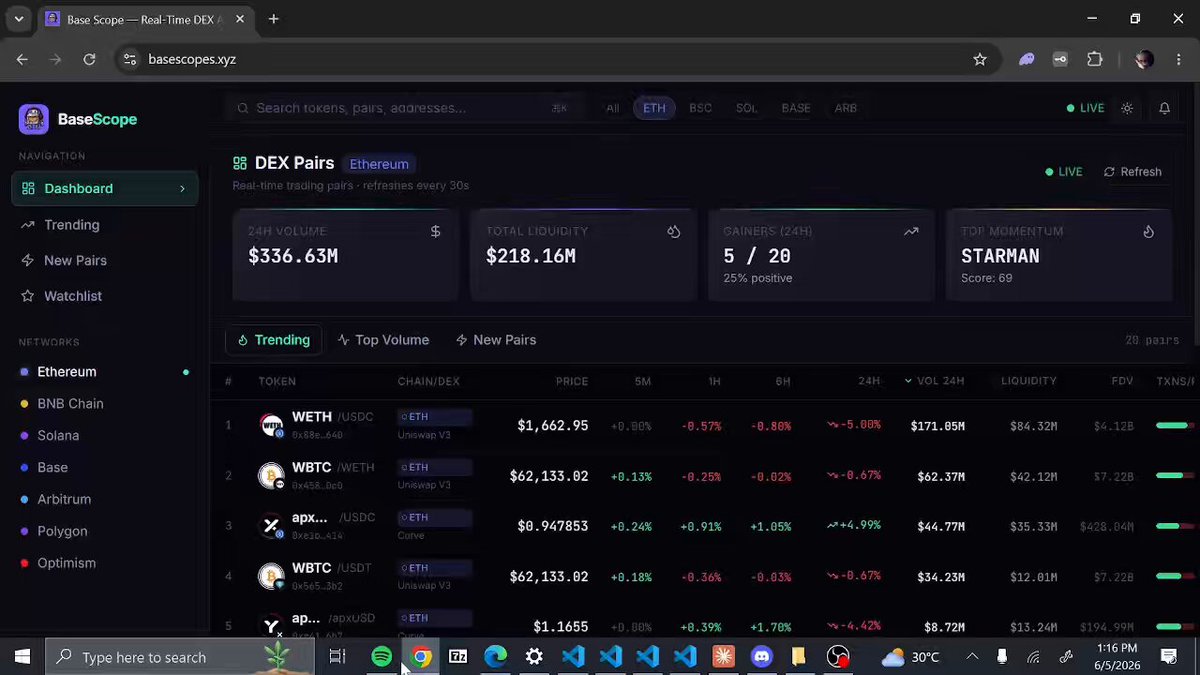Click the WETH row transactions bar
The image size is (1200, 675).
click(x=1176, y=426)
